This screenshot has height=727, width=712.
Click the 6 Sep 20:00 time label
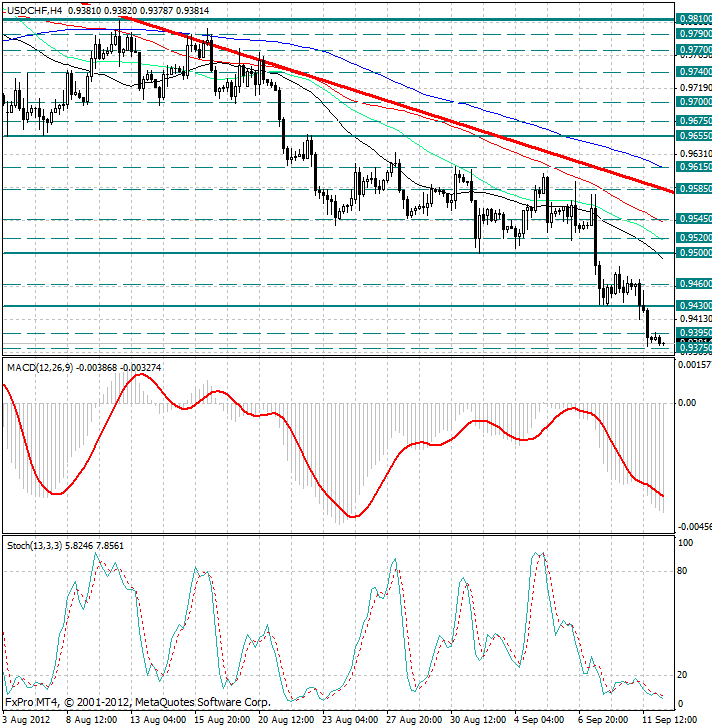(603, 720)
